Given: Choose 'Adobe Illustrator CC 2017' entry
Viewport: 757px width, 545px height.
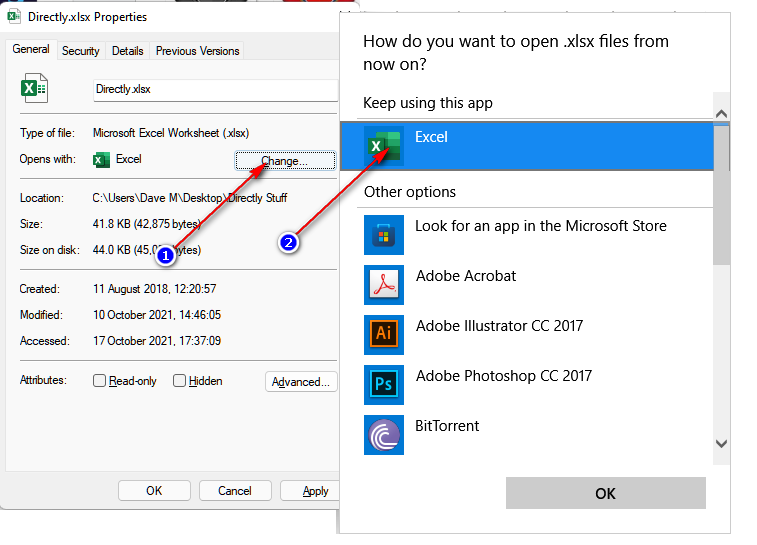Looking at the screenshot, I should point(499,326).
